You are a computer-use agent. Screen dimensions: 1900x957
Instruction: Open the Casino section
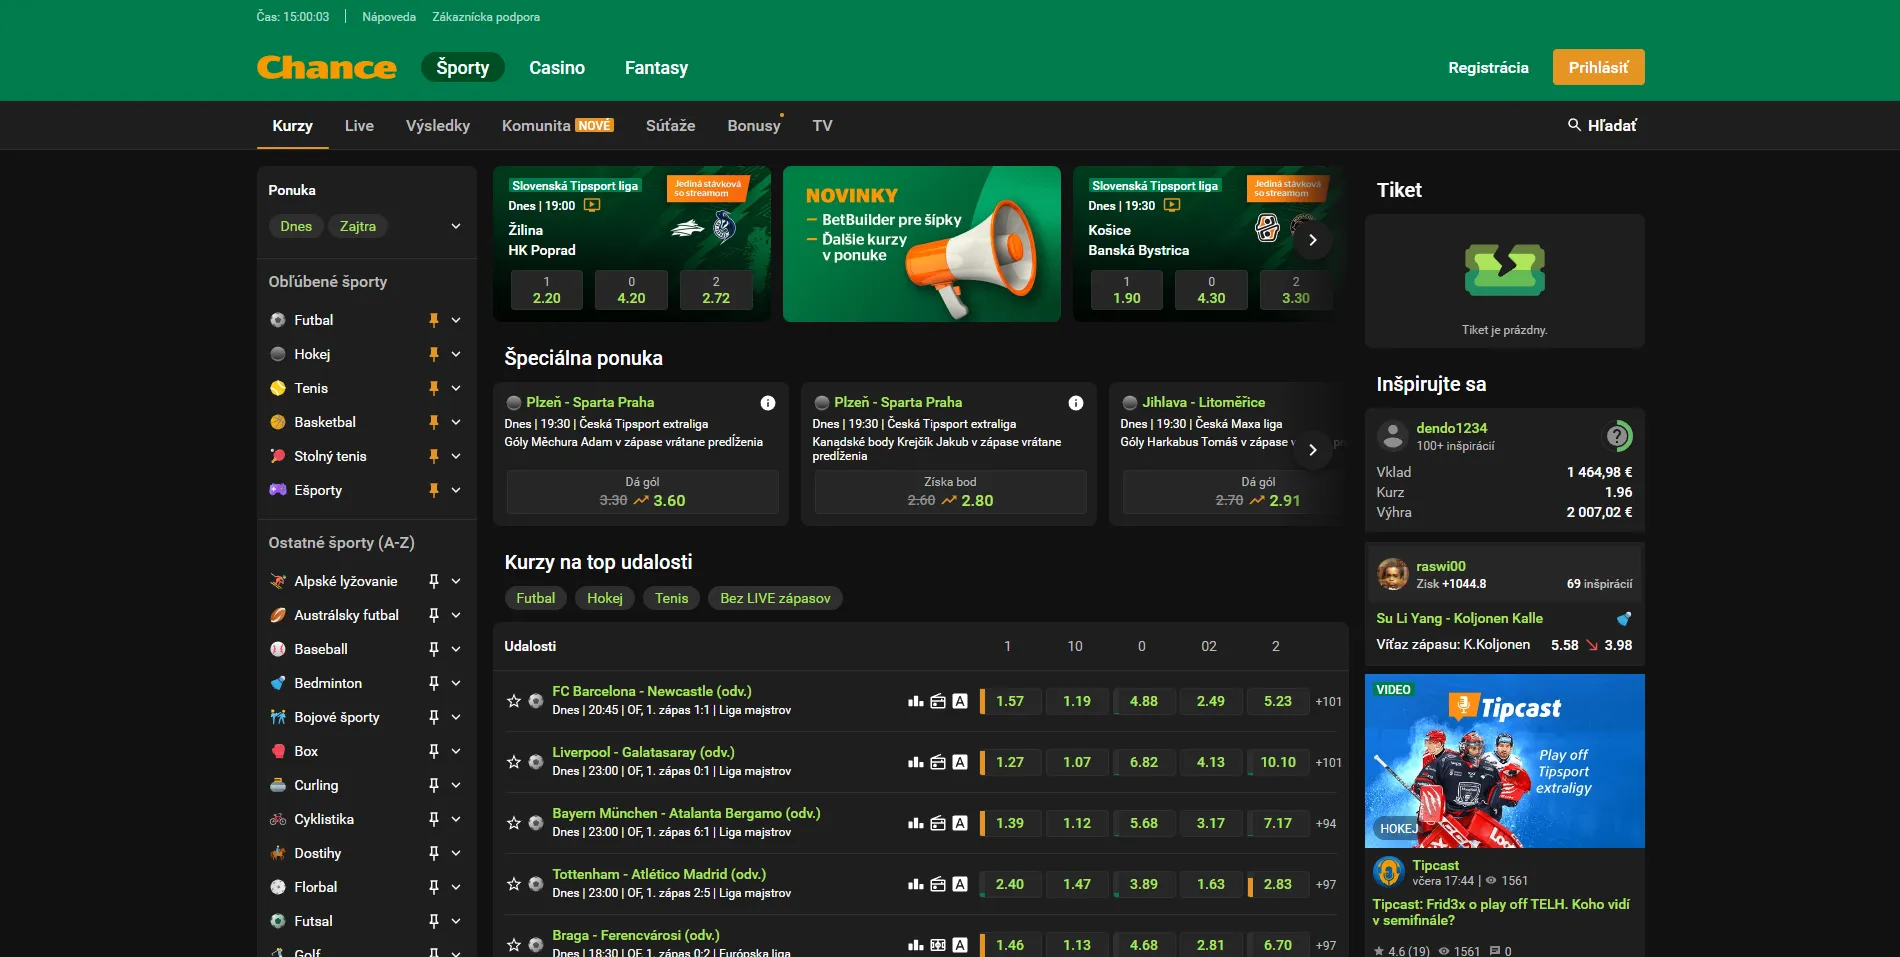pyautogui.click(x=557, y=67)
